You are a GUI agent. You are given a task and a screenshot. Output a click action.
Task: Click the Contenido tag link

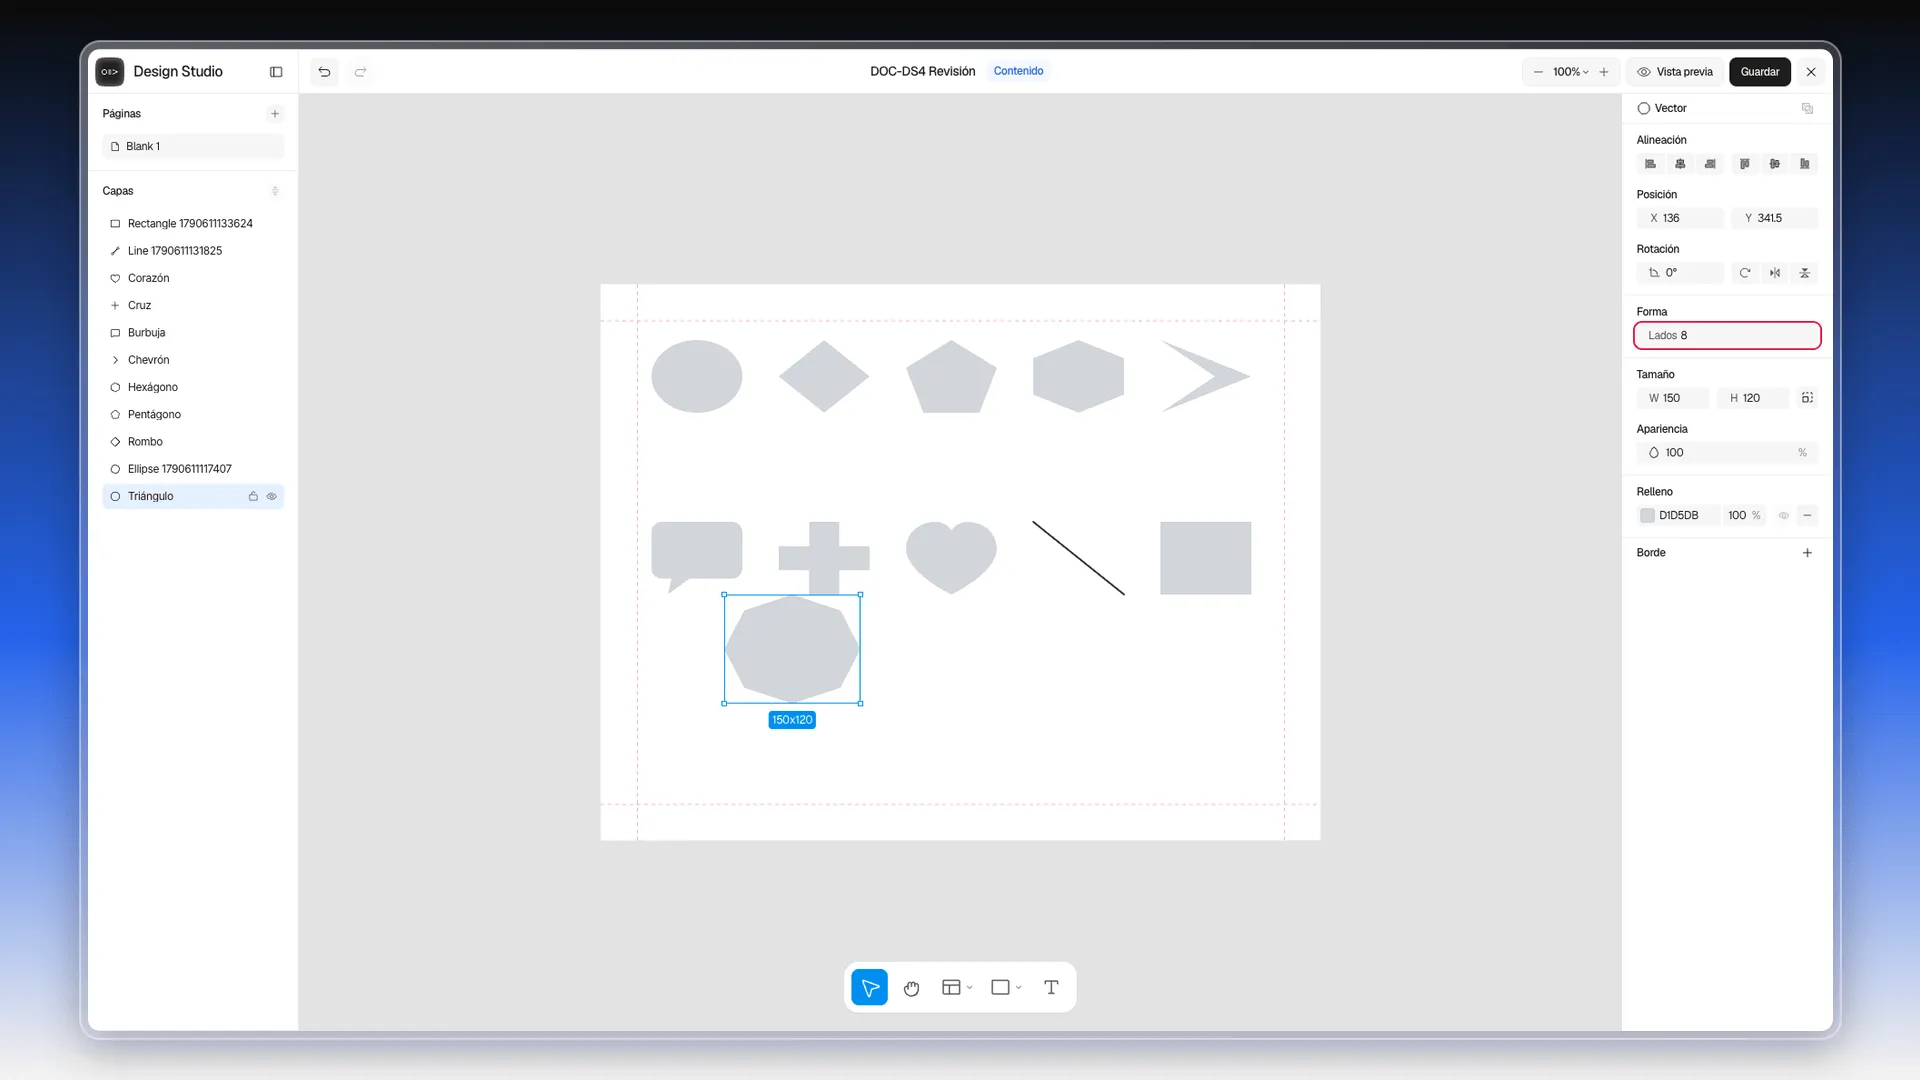click(1018, 71)
